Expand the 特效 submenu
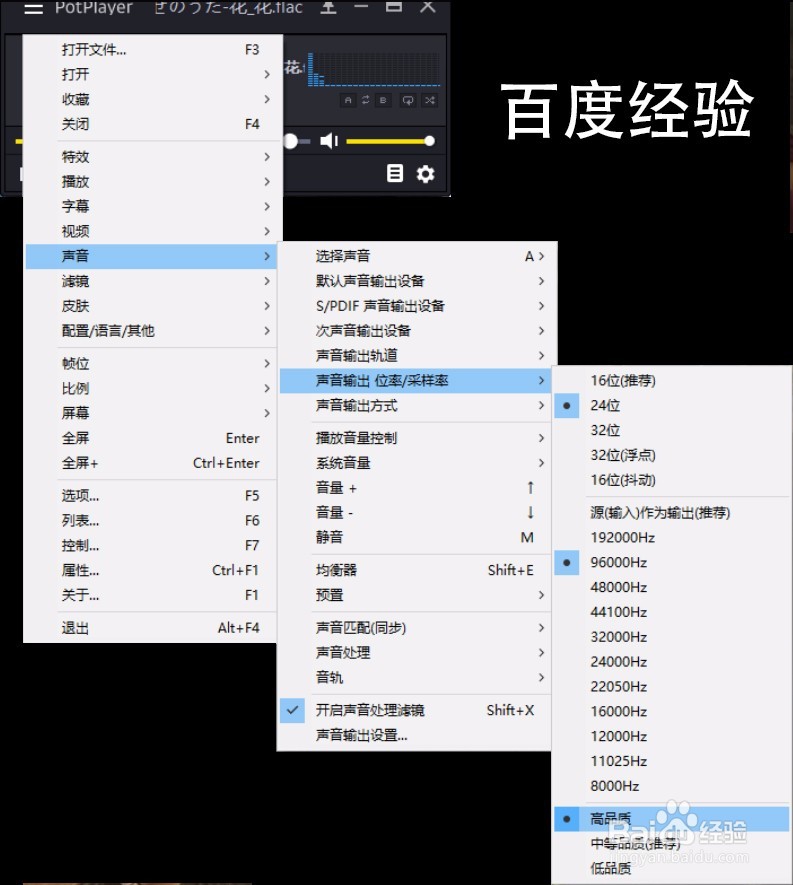This screenshot has width=793, height=885. tap(151, 157)
